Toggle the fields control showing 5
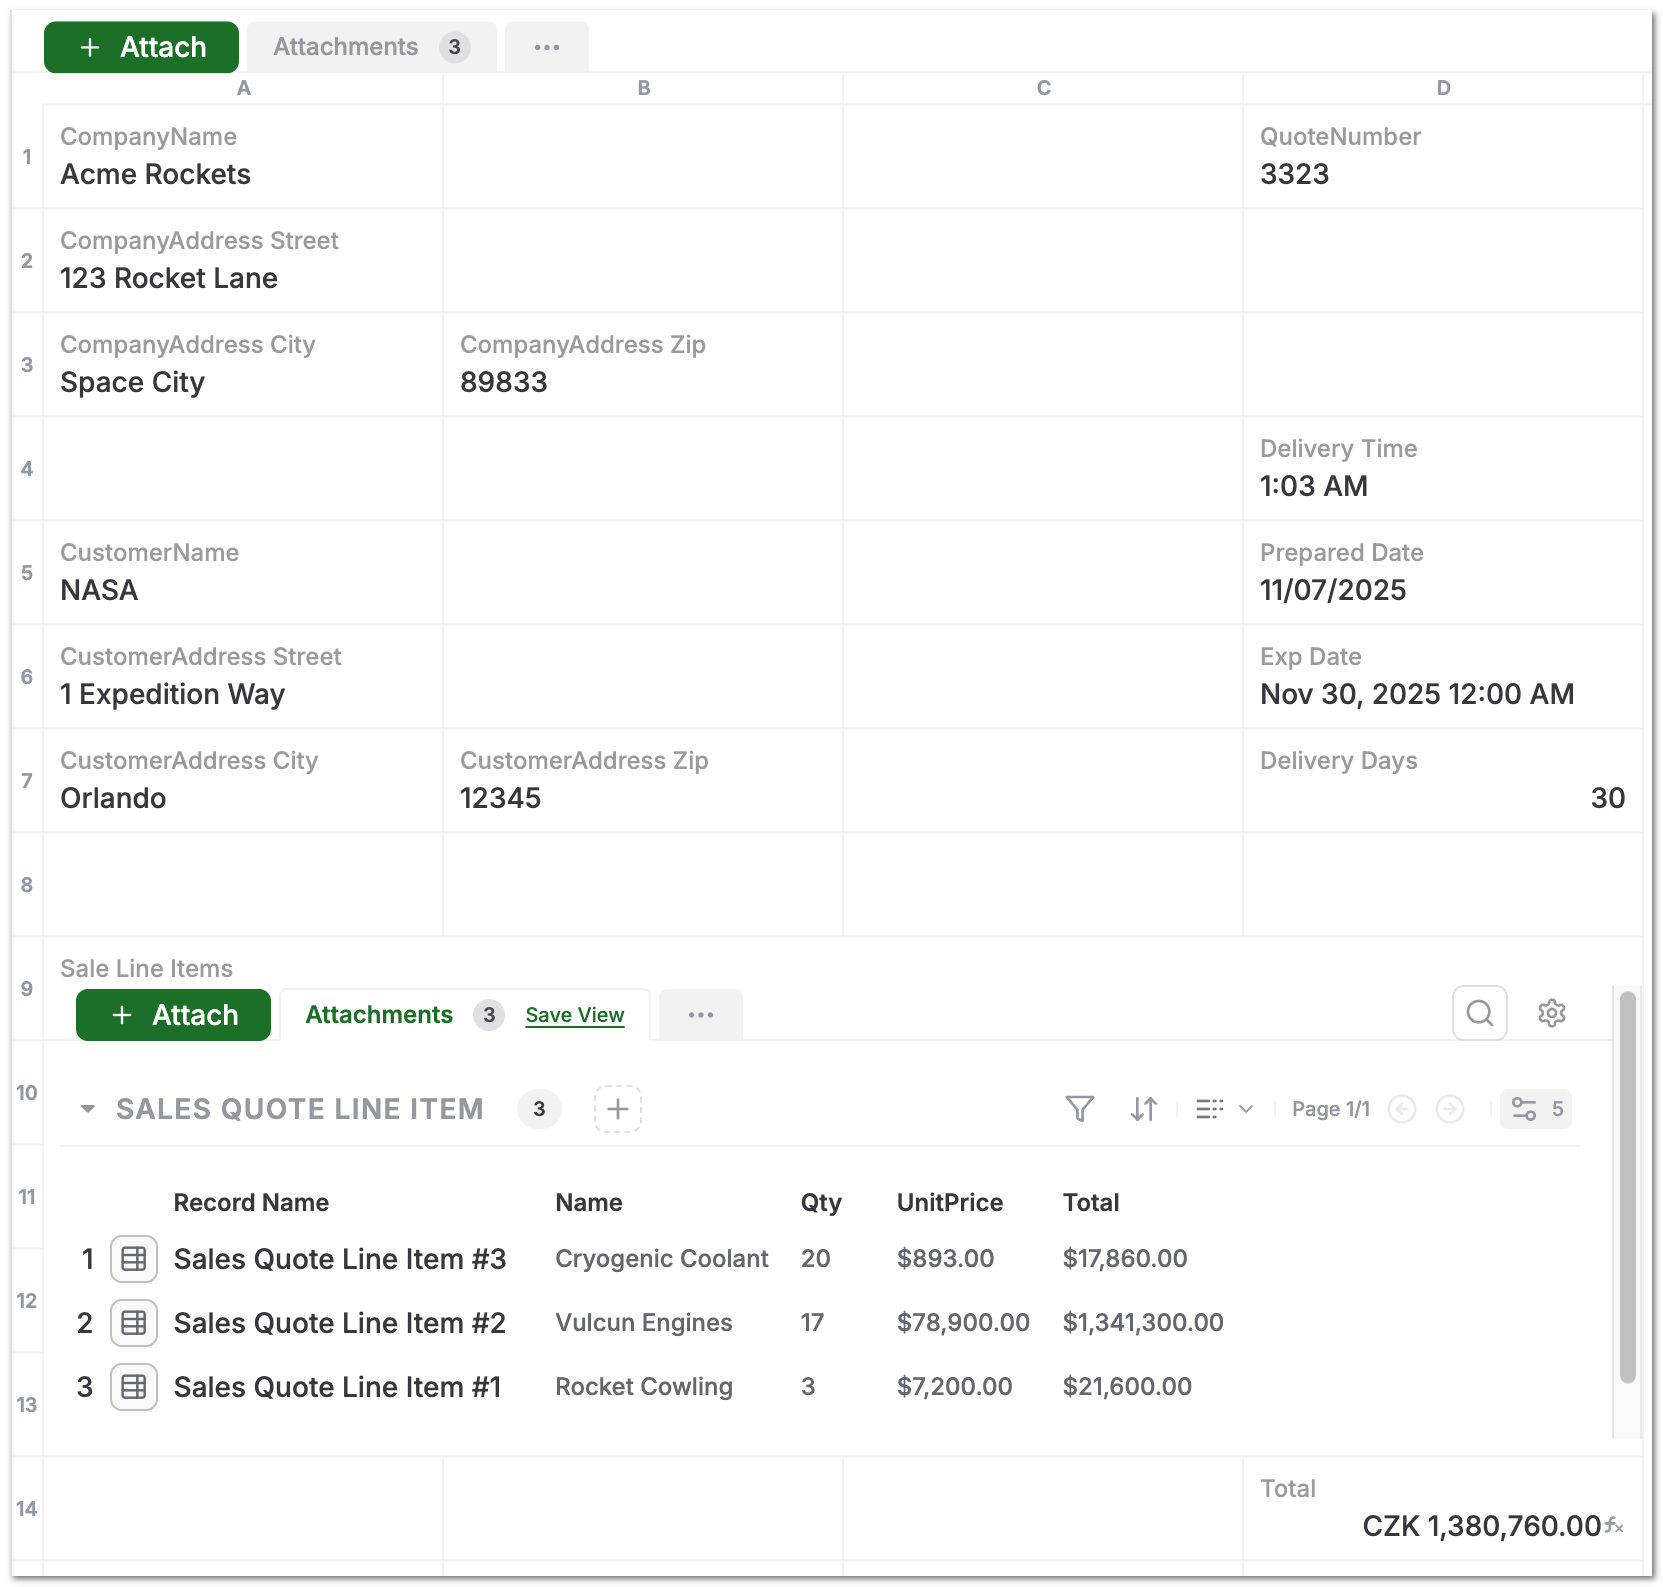 [x=1536, y=1109]
